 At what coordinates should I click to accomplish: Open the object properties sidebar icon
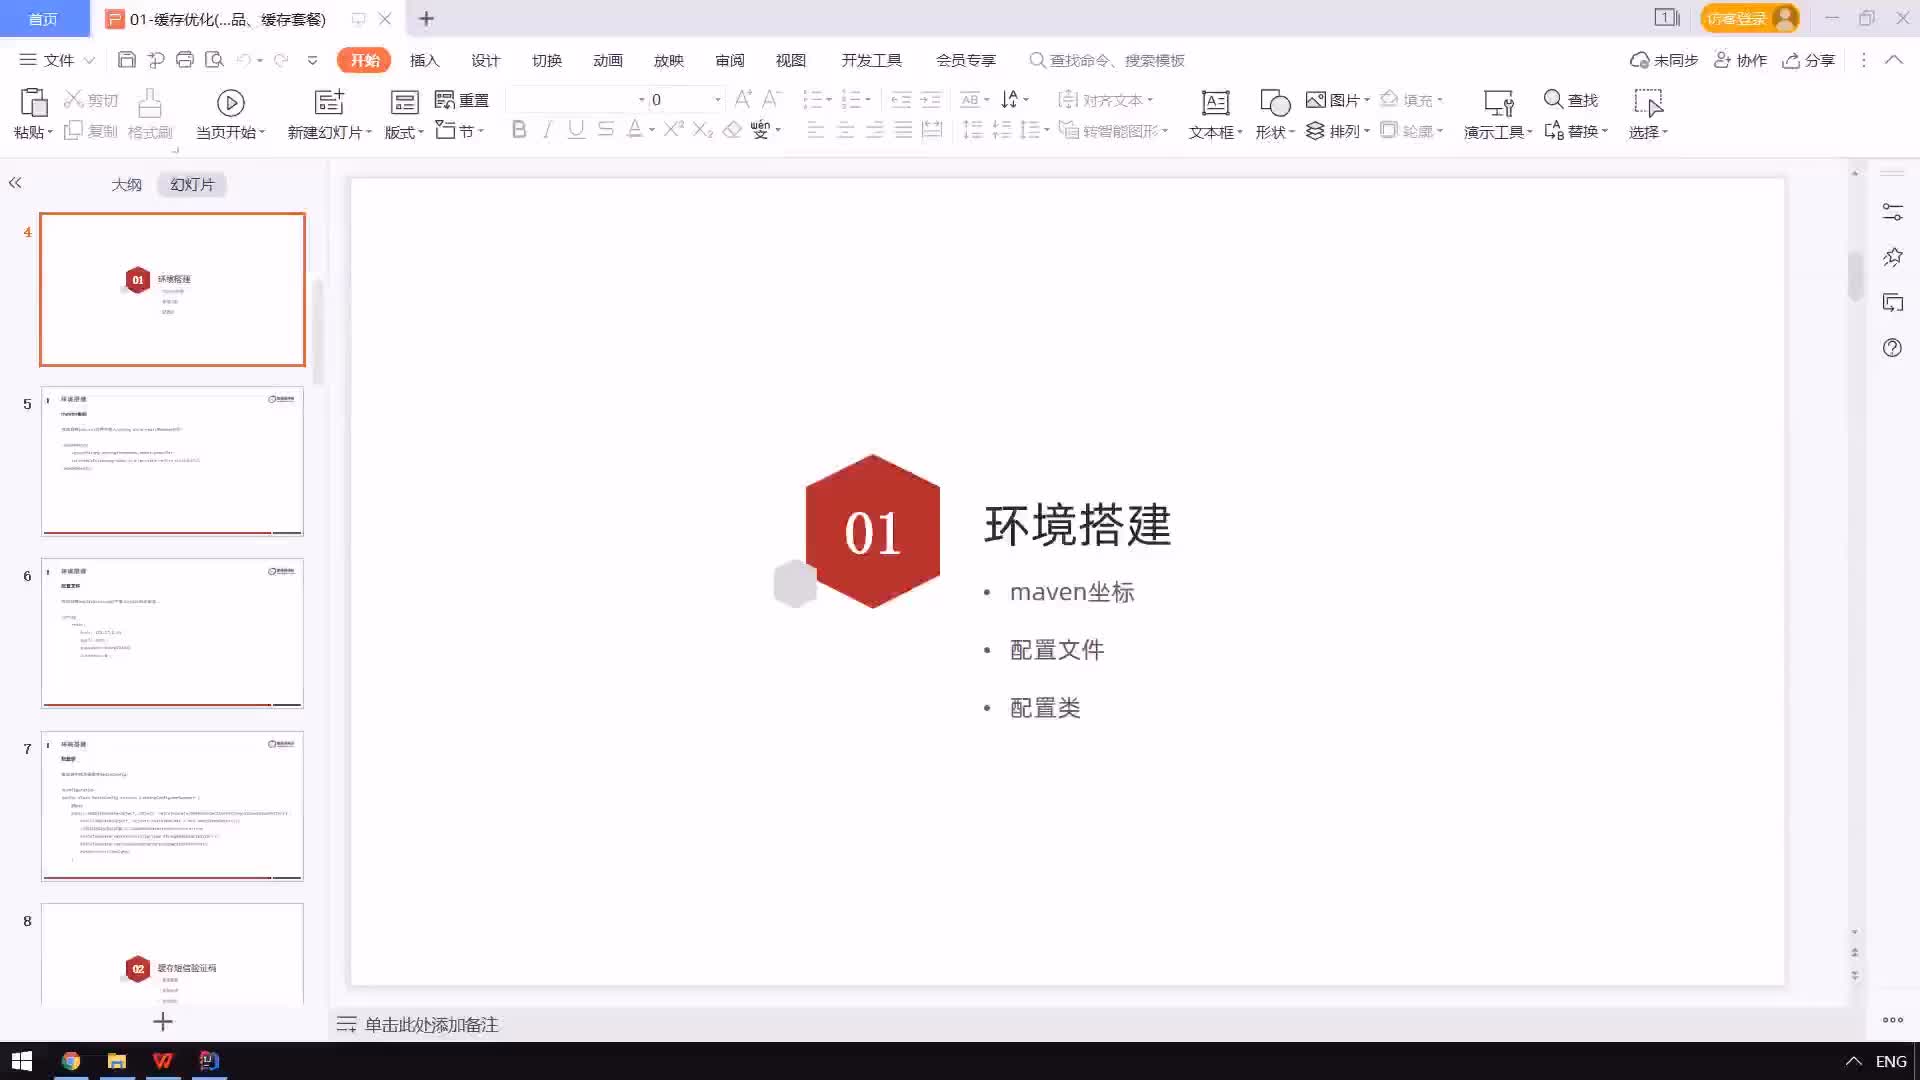point(1892,212)
